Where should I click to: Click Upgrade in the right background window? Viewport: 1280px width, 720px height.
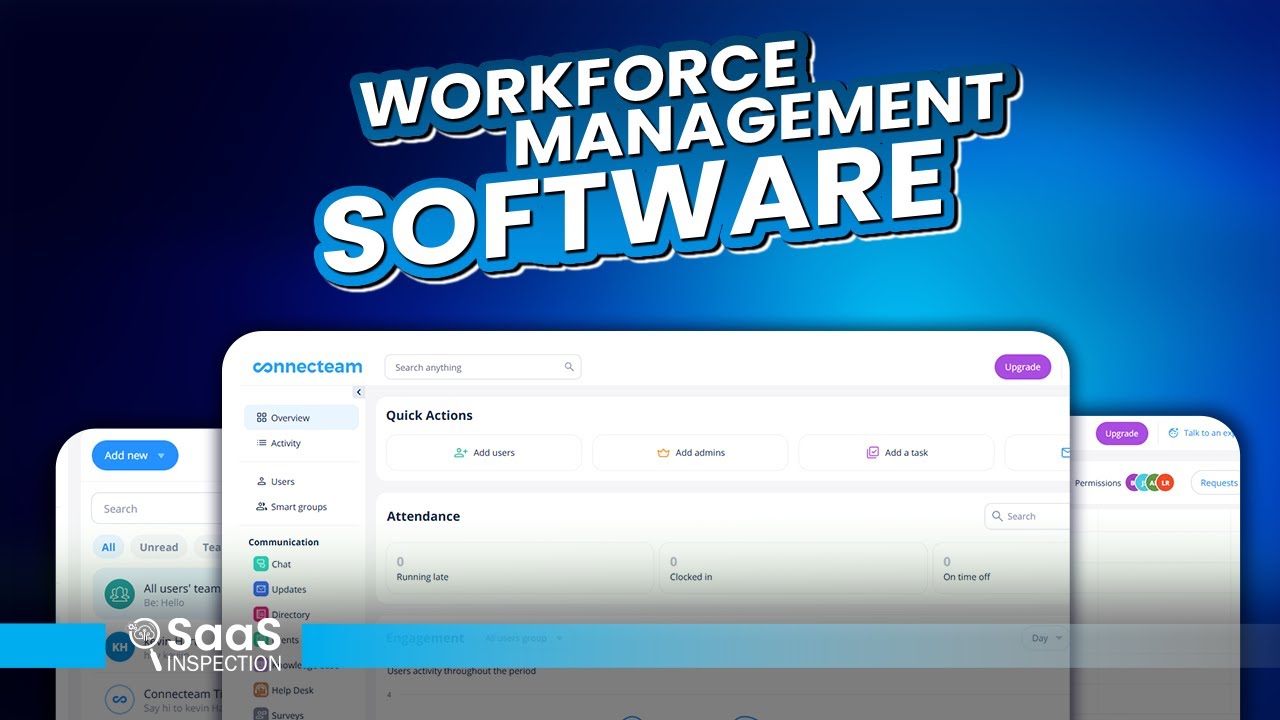tap(1121, 433)
